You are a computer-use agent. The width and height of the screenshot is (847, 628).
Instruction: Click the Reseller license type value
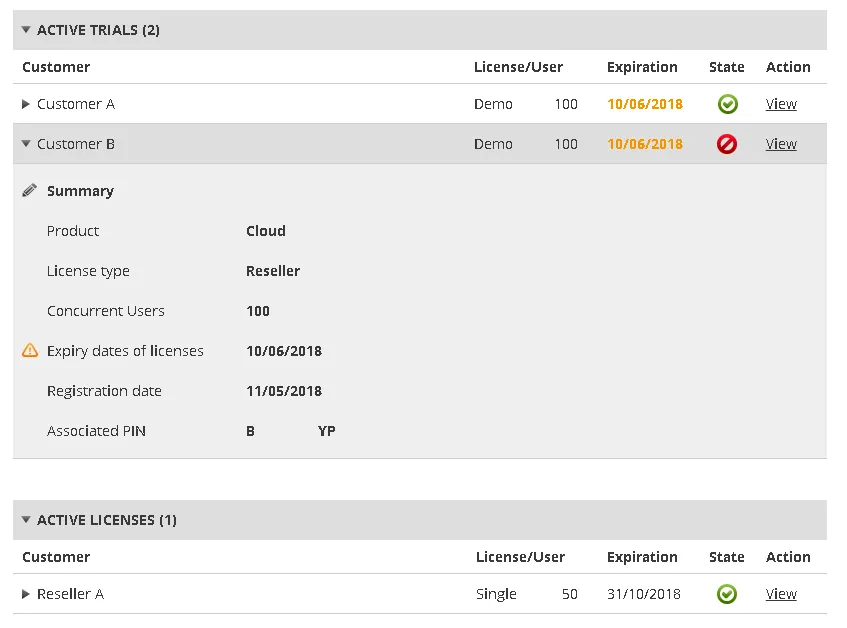click(273, 271)
